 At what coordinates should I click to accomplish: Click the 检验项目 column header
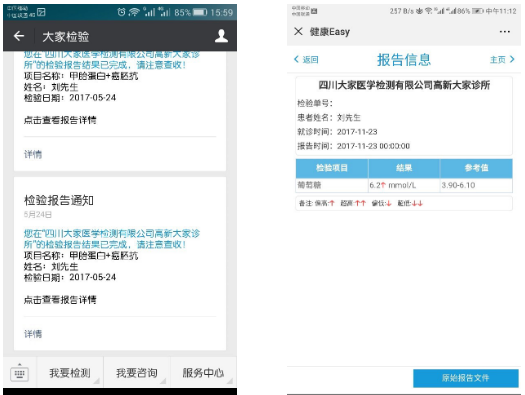pyautogui.click(x=332, y=168)
